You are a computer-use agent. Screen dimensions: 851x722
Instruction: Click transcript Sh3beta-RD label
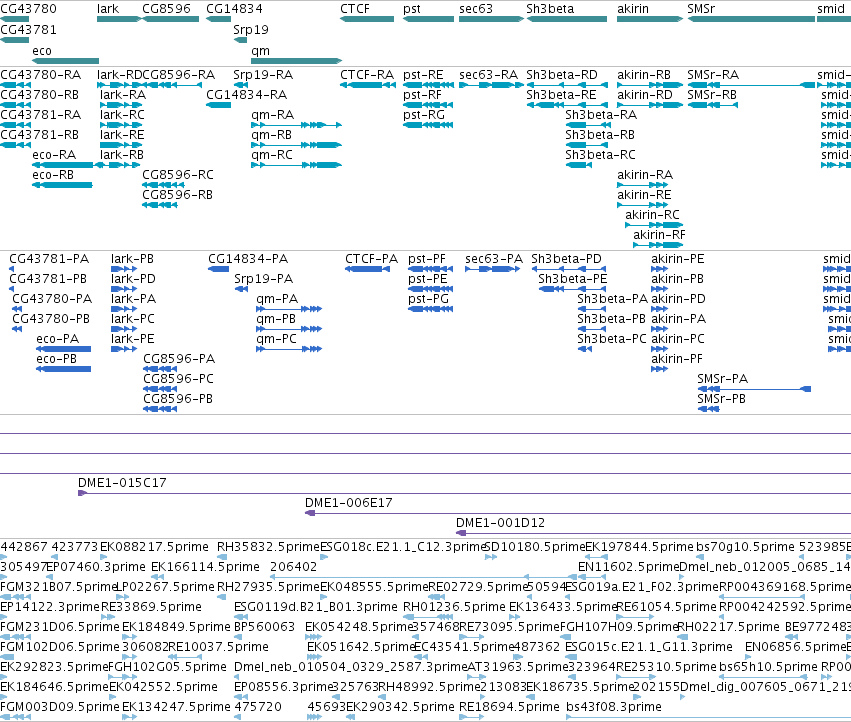tap(562, 75)
